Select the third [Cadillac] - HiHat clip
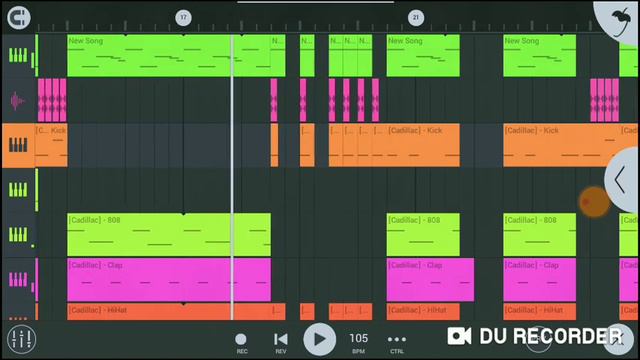 coord(540,311)
